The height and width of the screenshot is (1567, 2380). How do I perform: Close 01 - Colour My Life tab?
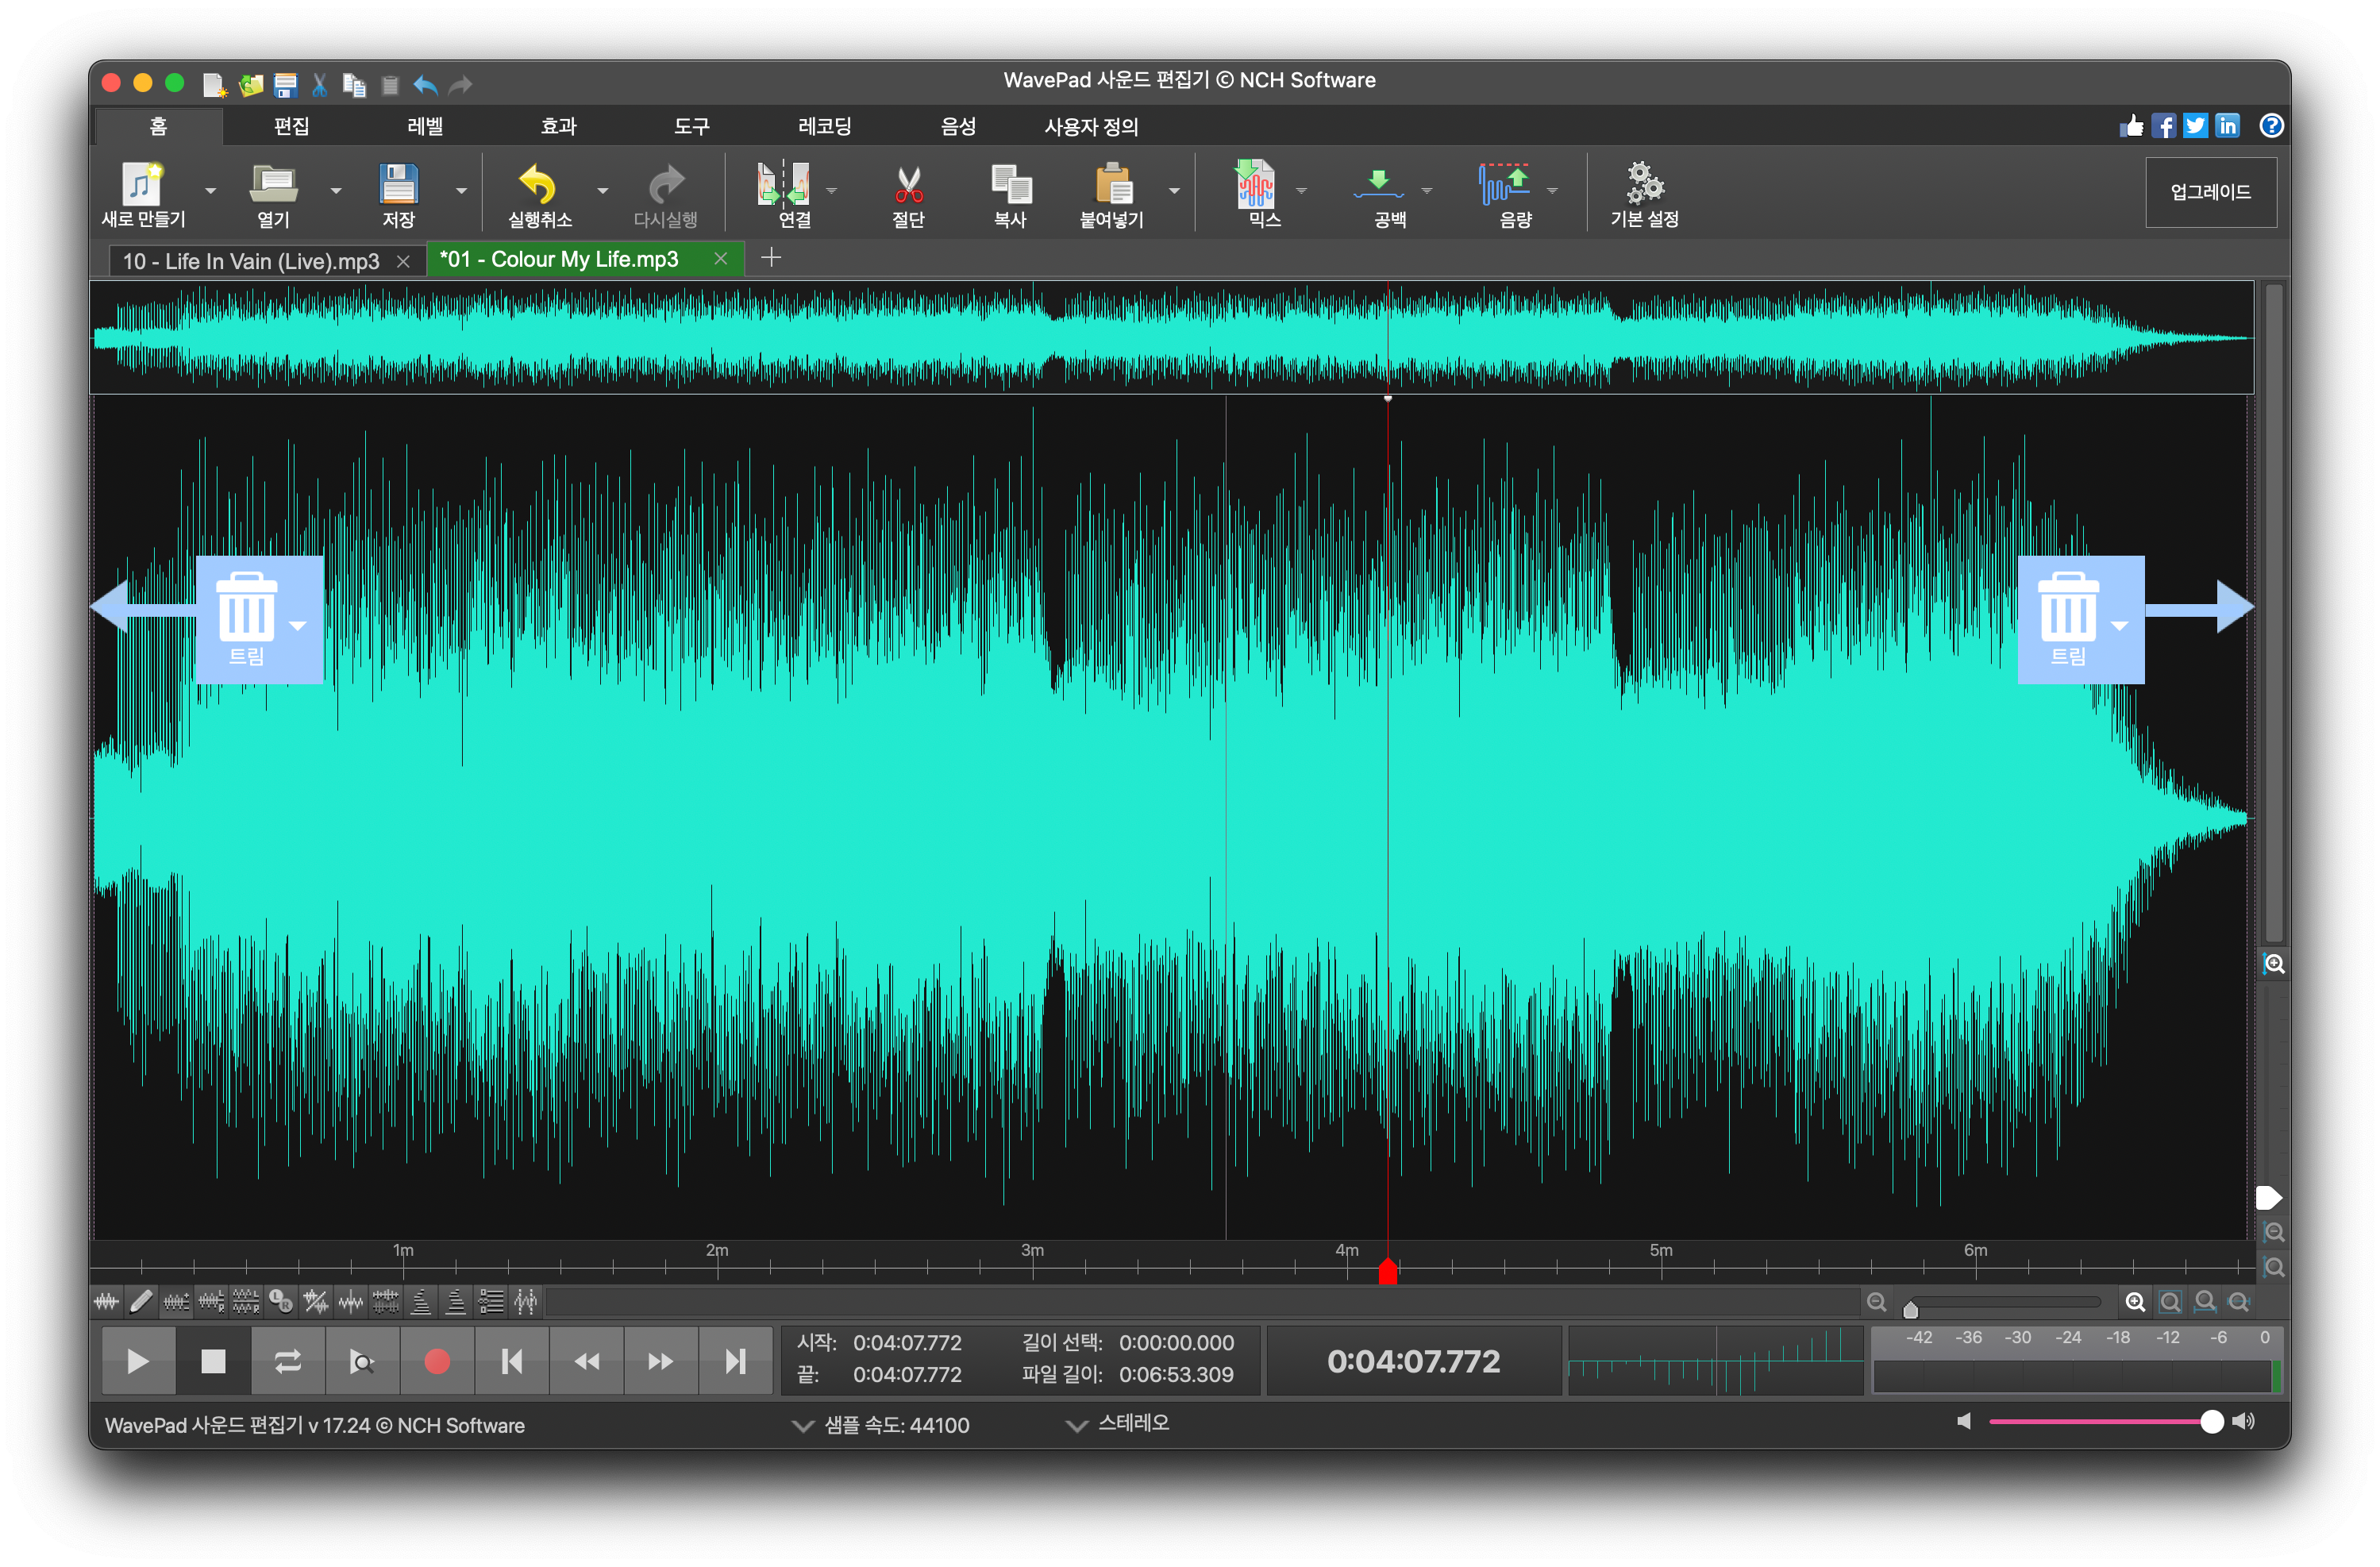point(720,259)
